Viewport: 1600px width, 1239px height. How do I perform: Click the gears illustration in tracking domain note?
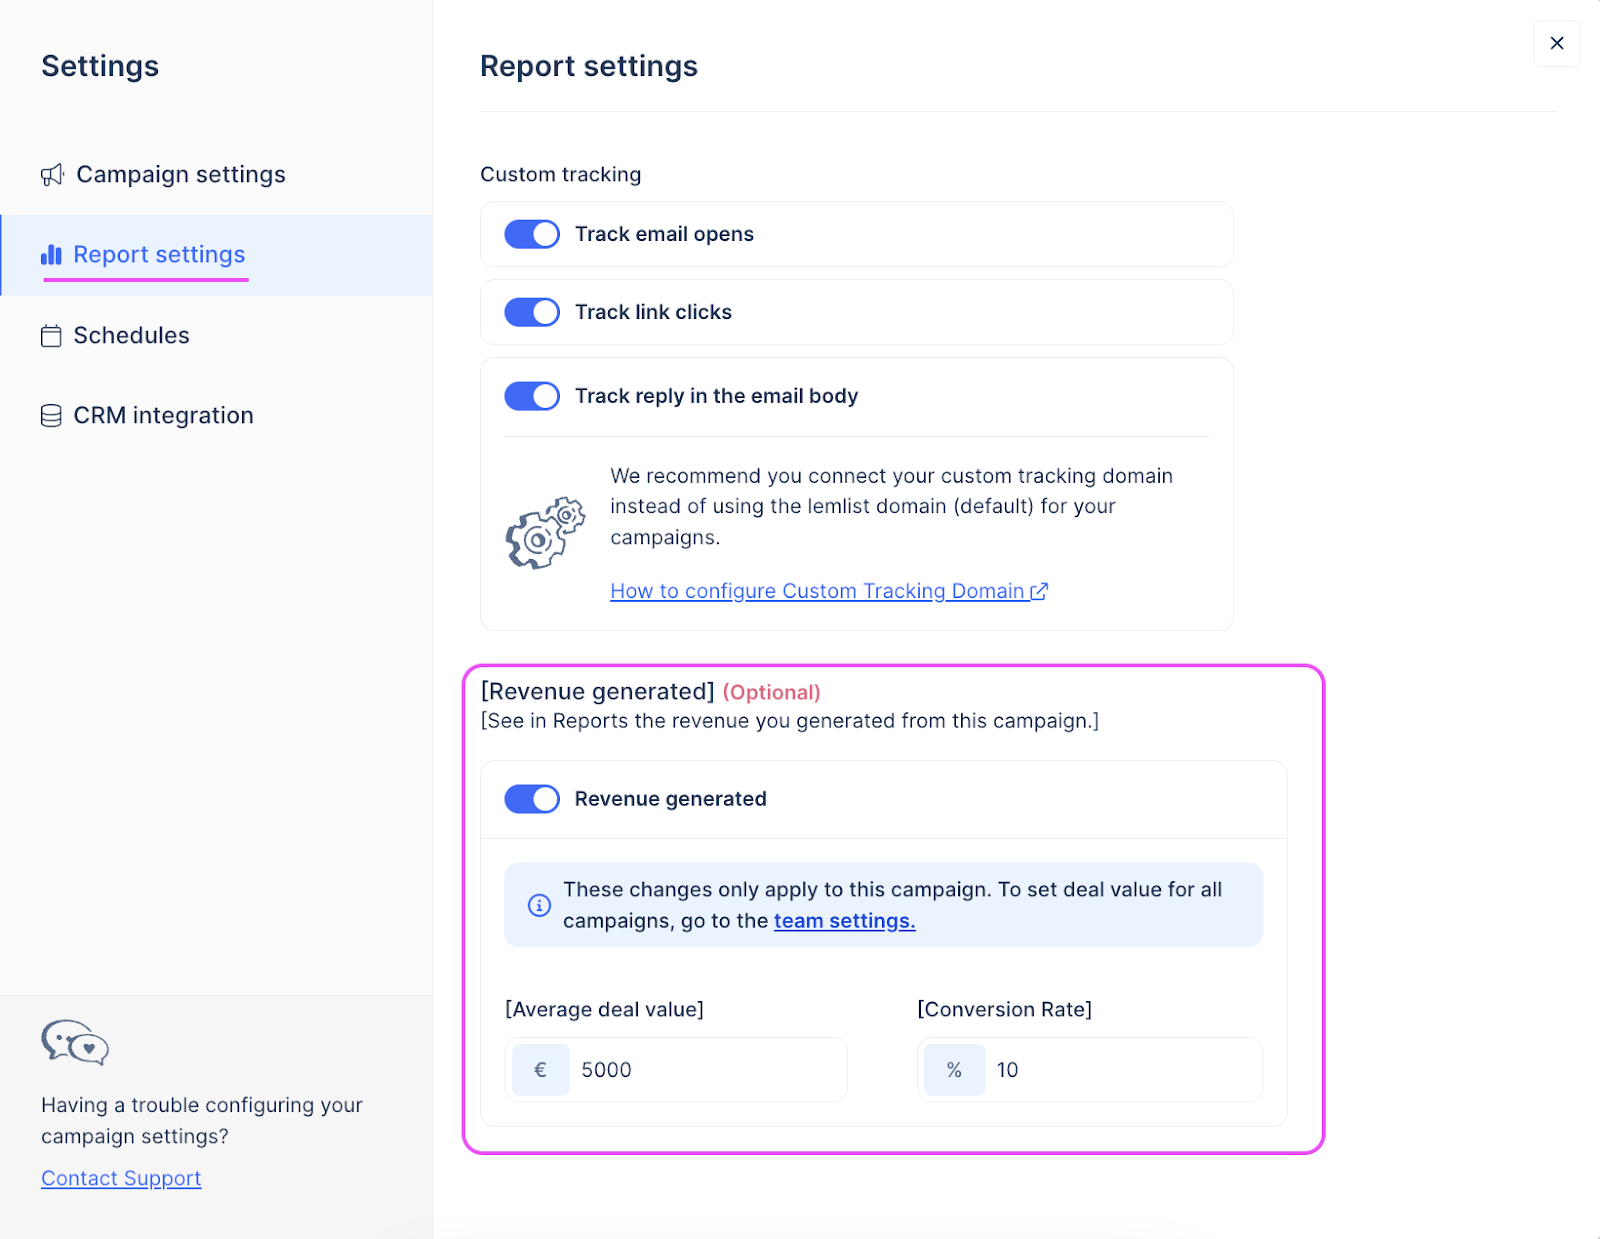545,533
